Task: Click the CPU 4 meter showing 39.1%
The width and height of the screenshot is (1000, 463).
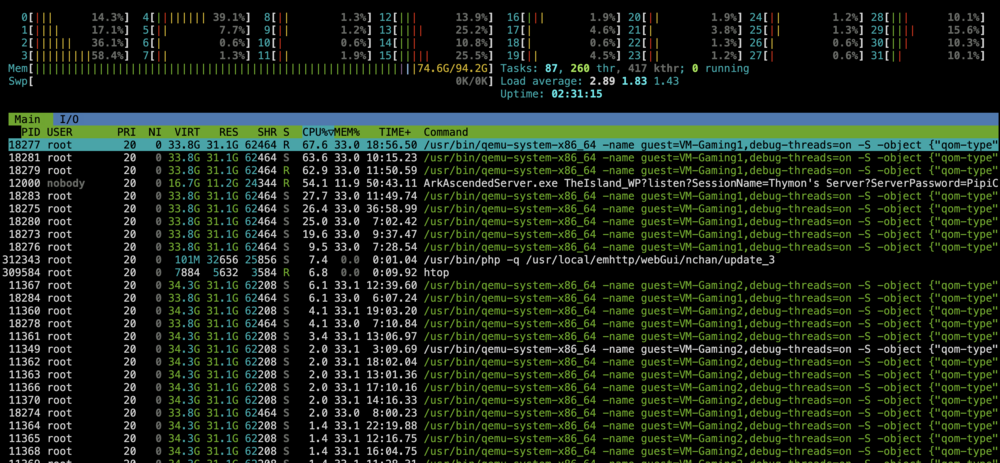Action: coord(196,17)
